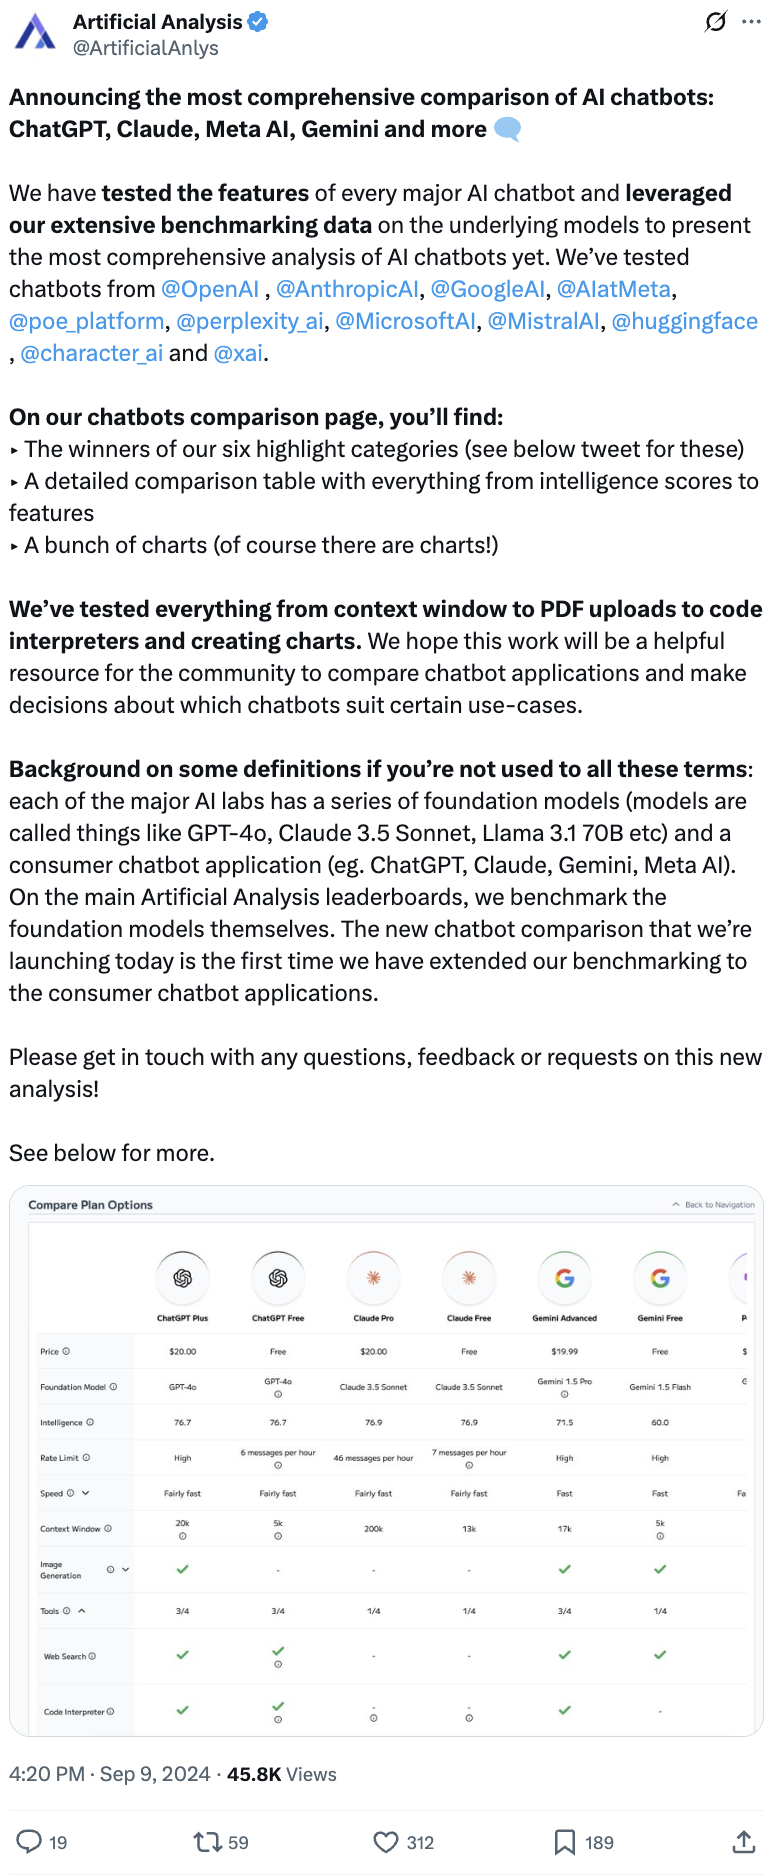The image size is (774, 1876).
Task: Click the share upload icon
Action: coord(743,1841)
